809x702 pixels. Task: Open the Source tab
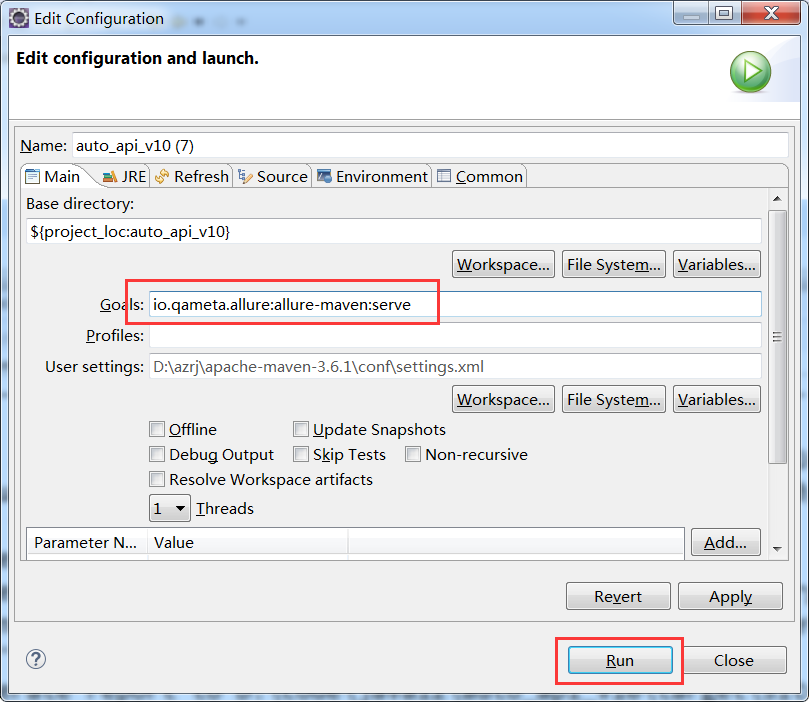coord(273,176)
